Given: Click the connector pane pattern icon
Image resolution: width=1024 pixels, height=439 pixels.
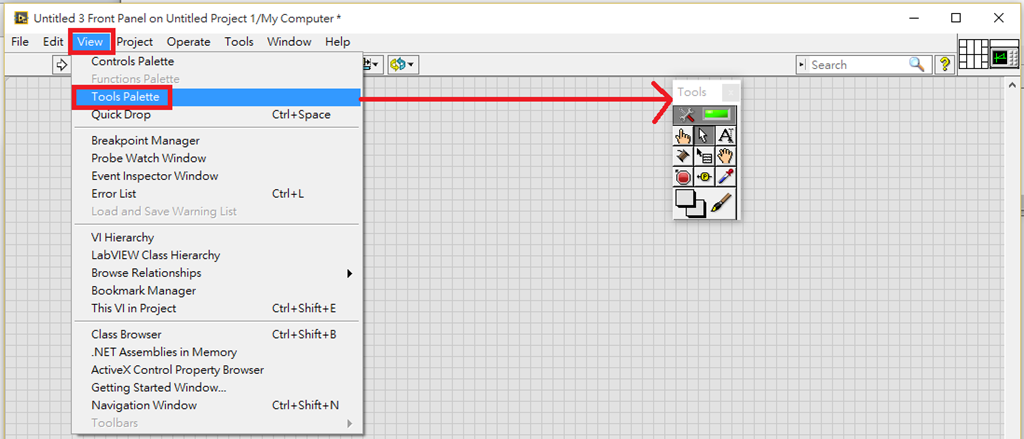Looking at the screenshot, I should [973, 54].
